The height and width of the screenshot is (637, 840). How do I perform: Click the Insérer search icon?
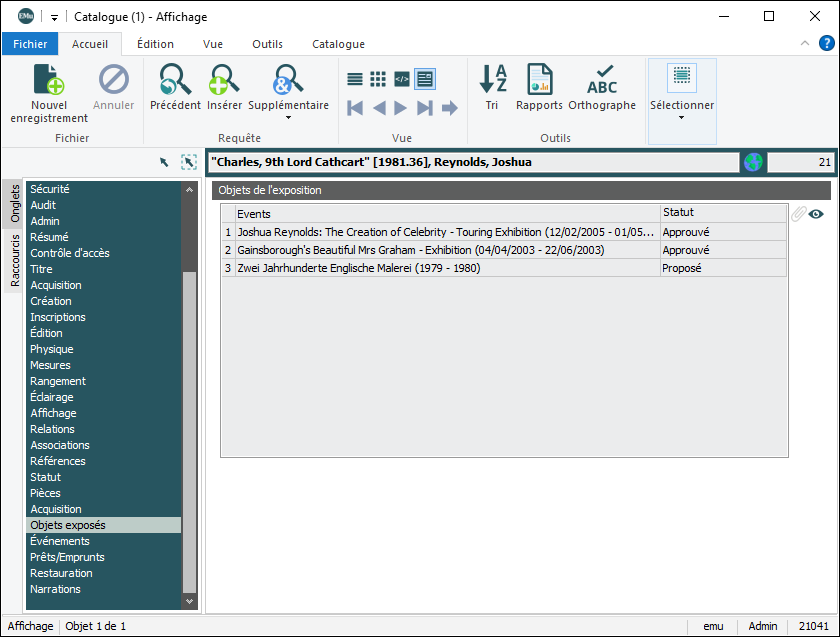click(224, 80)
